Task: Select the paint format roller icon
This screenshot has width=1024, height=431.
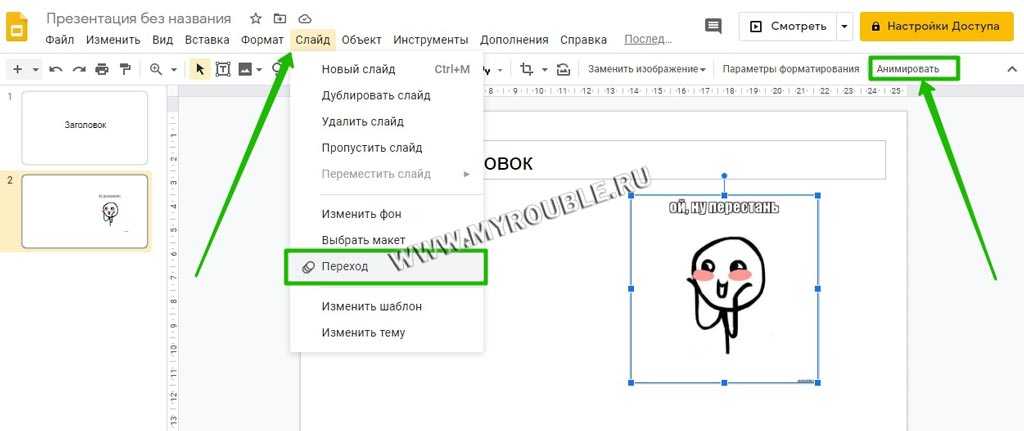Action: [x=125, y=69]
